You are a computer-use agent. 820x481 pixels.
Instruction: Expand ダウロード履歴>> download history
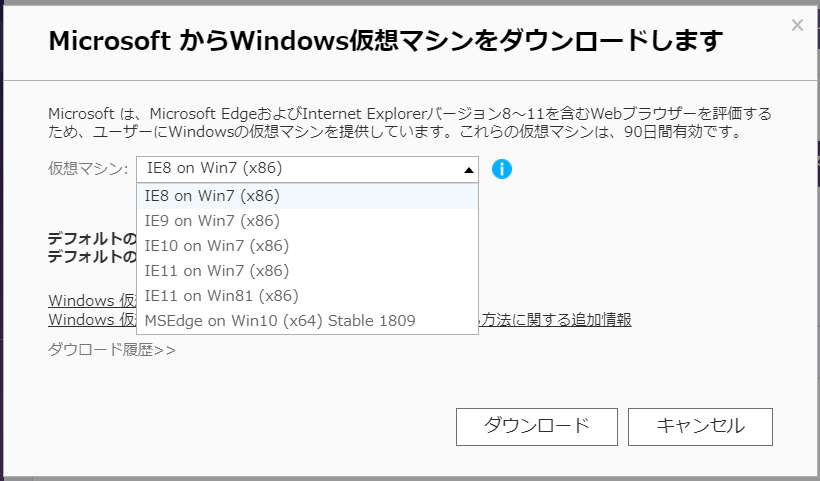click(x=111, y=349)
